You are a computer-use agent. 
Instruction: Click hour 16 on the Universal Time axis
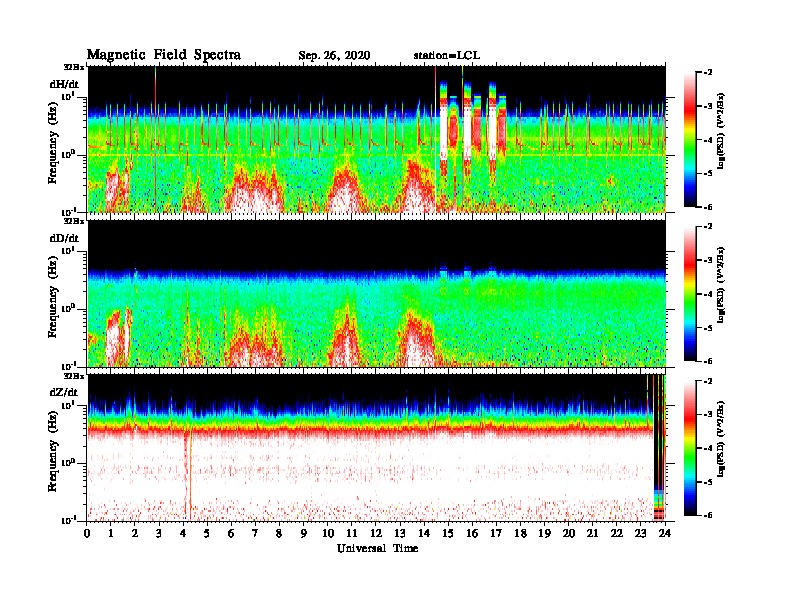[472, 534]
